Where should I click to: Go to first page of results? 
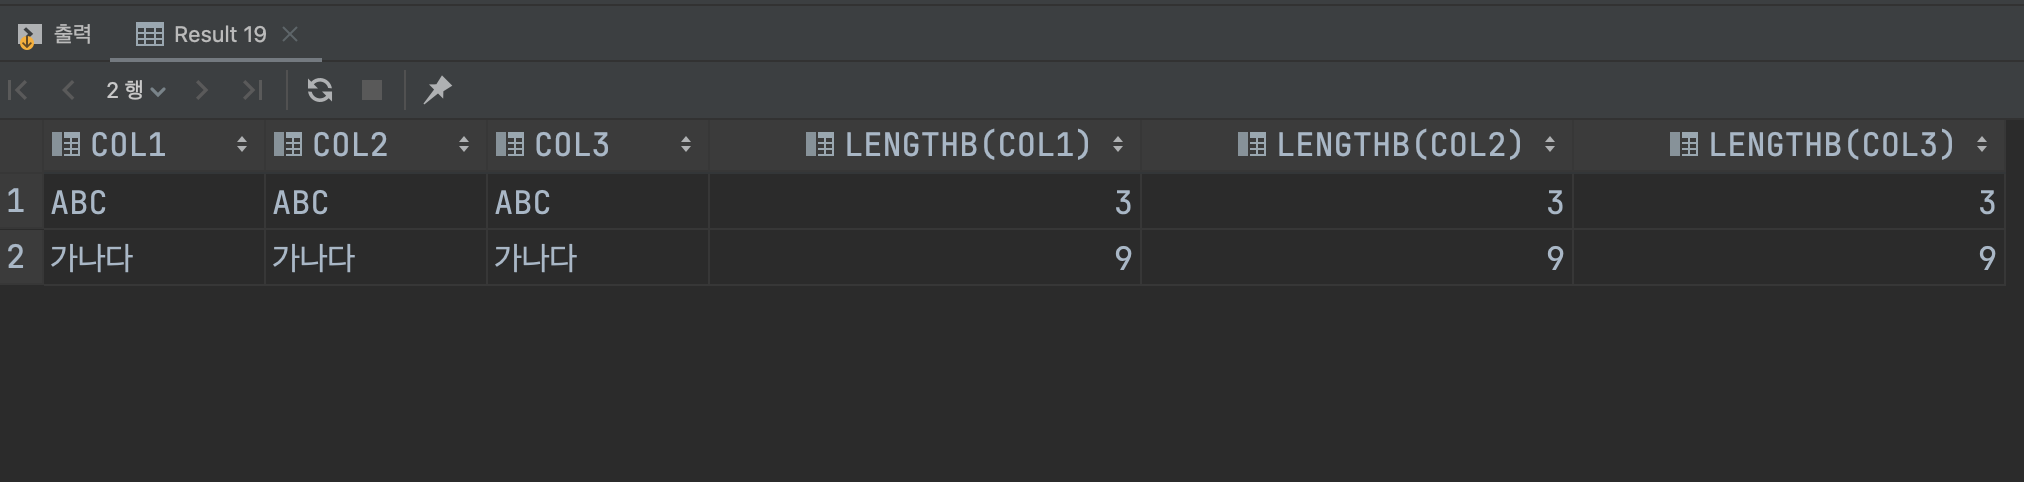pos(18,91)
